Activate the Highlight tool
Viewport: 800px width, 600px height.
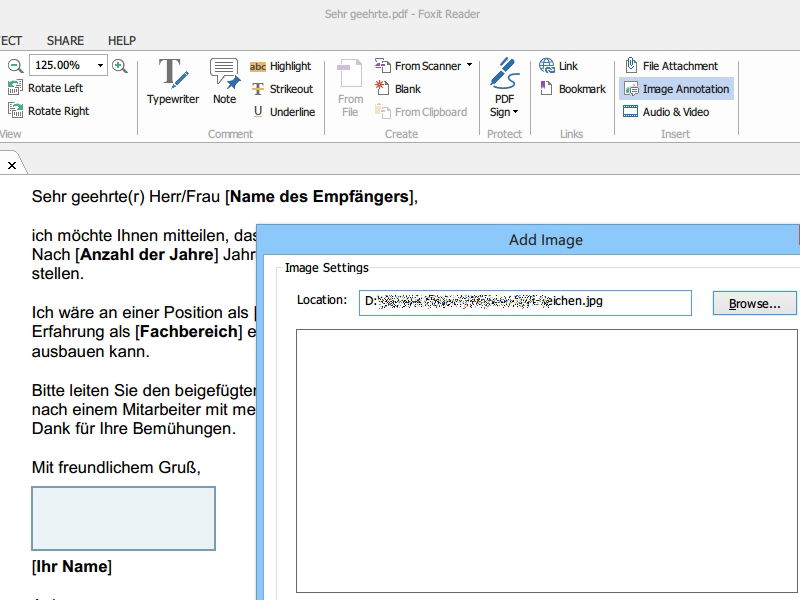(281, 66)
